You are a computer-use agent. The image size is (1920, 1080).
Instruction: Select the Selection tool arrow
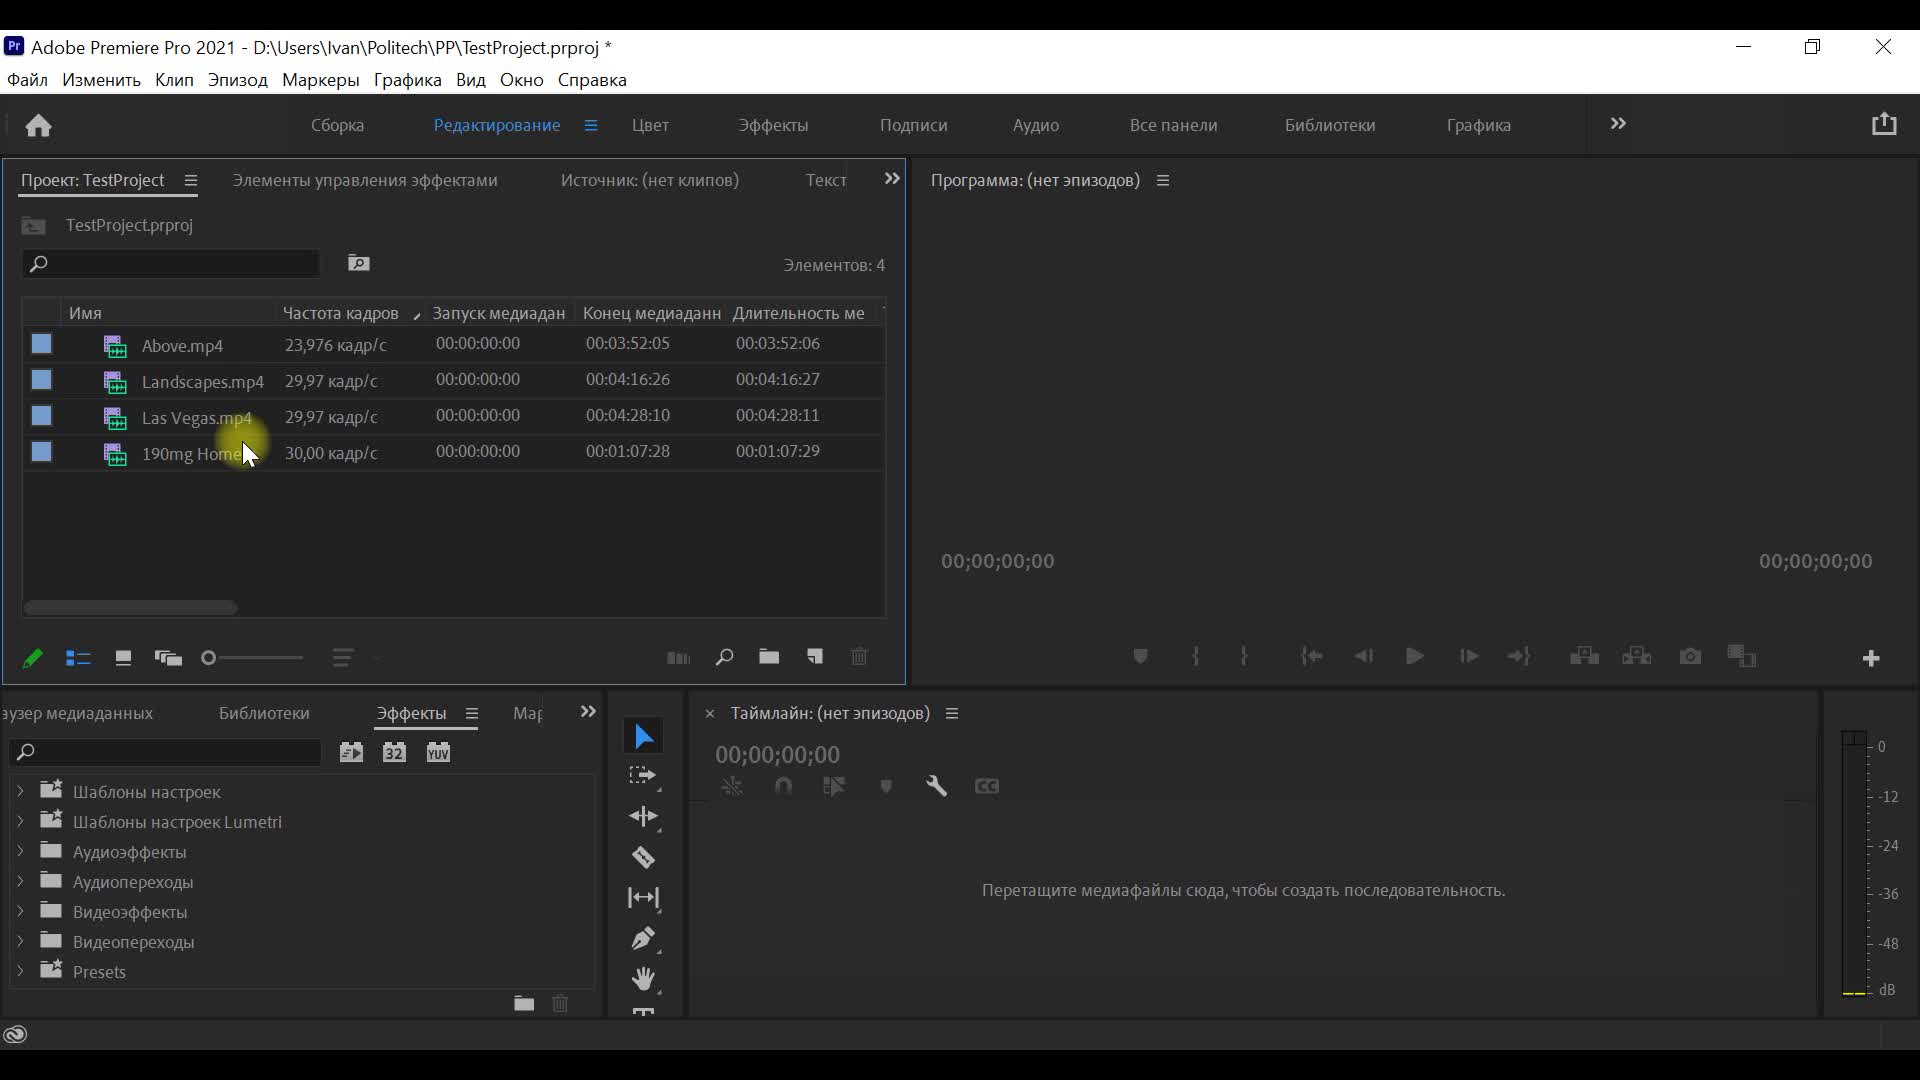[644, 736]
